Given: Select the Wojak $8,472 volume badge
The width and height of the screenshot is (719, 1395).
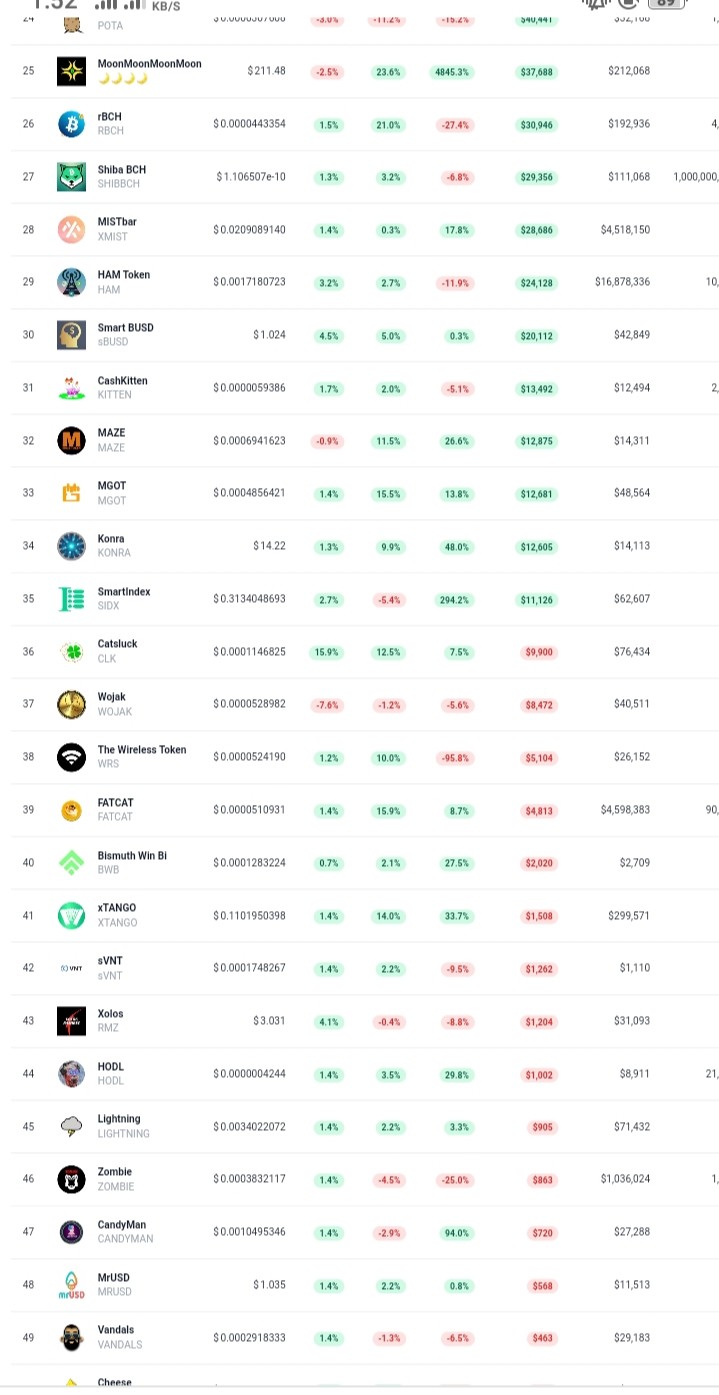Looking at the screenshot, I should (x=538, y=705).
